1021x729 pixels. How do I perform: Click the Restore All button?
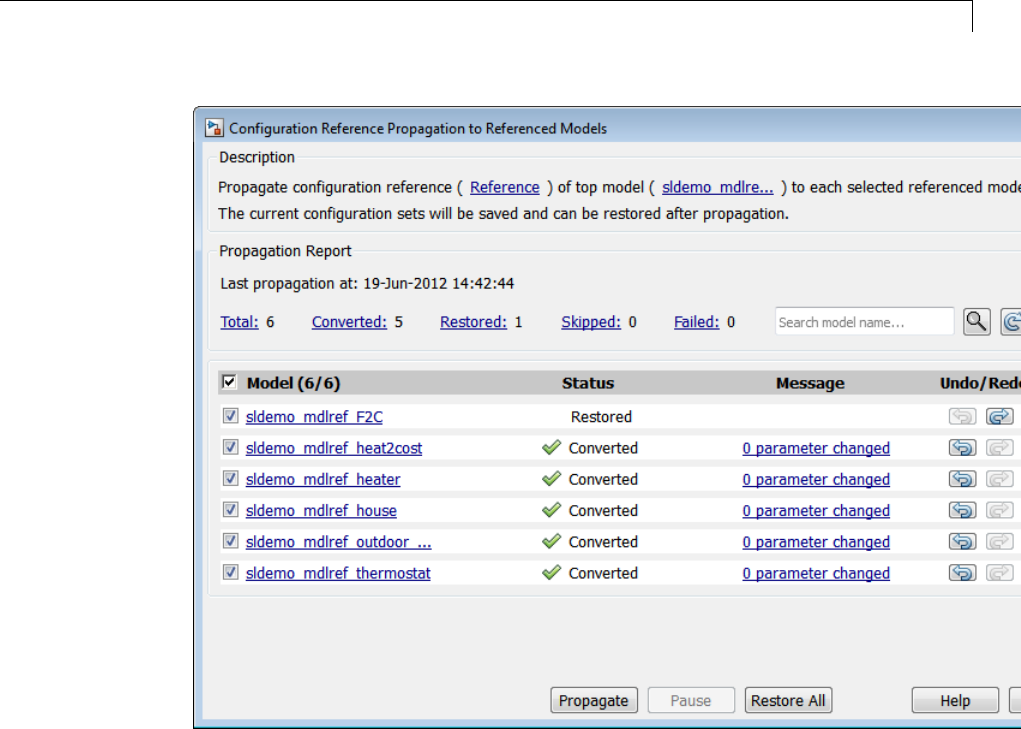788,700
